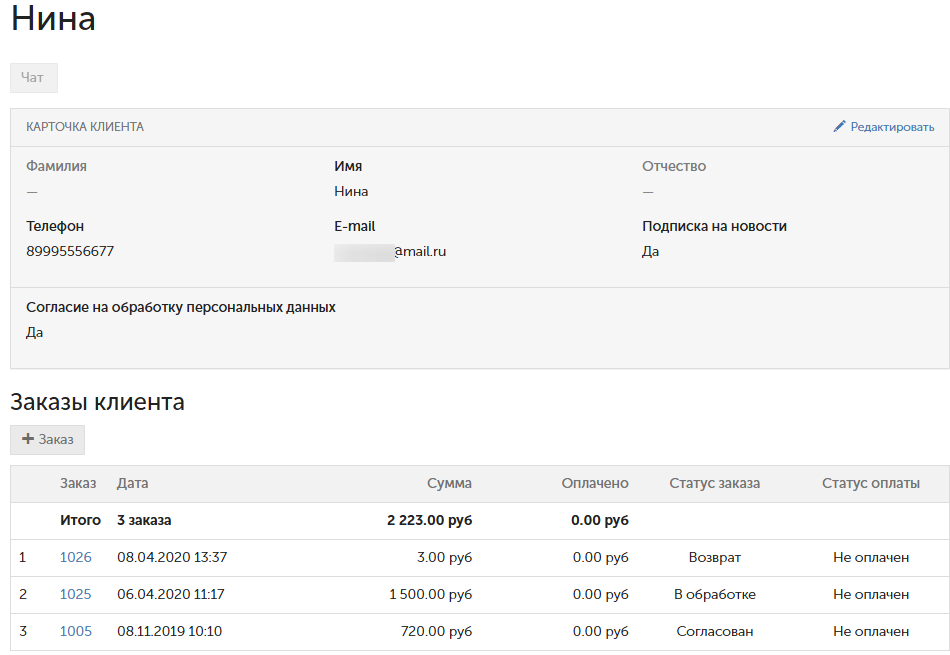
Task: Open order number 1005
Action: (75, 631)
